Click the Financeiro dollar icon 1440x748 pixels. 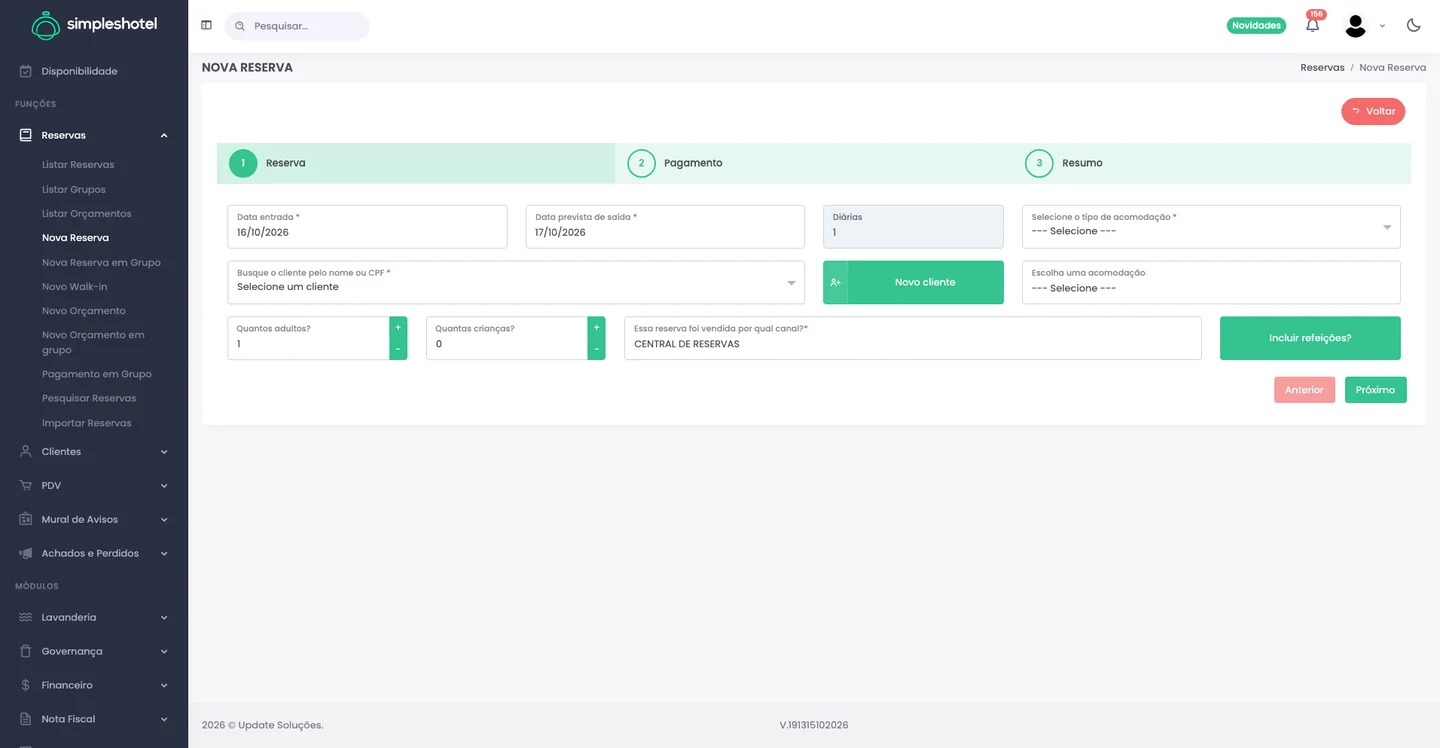point(26,685)
